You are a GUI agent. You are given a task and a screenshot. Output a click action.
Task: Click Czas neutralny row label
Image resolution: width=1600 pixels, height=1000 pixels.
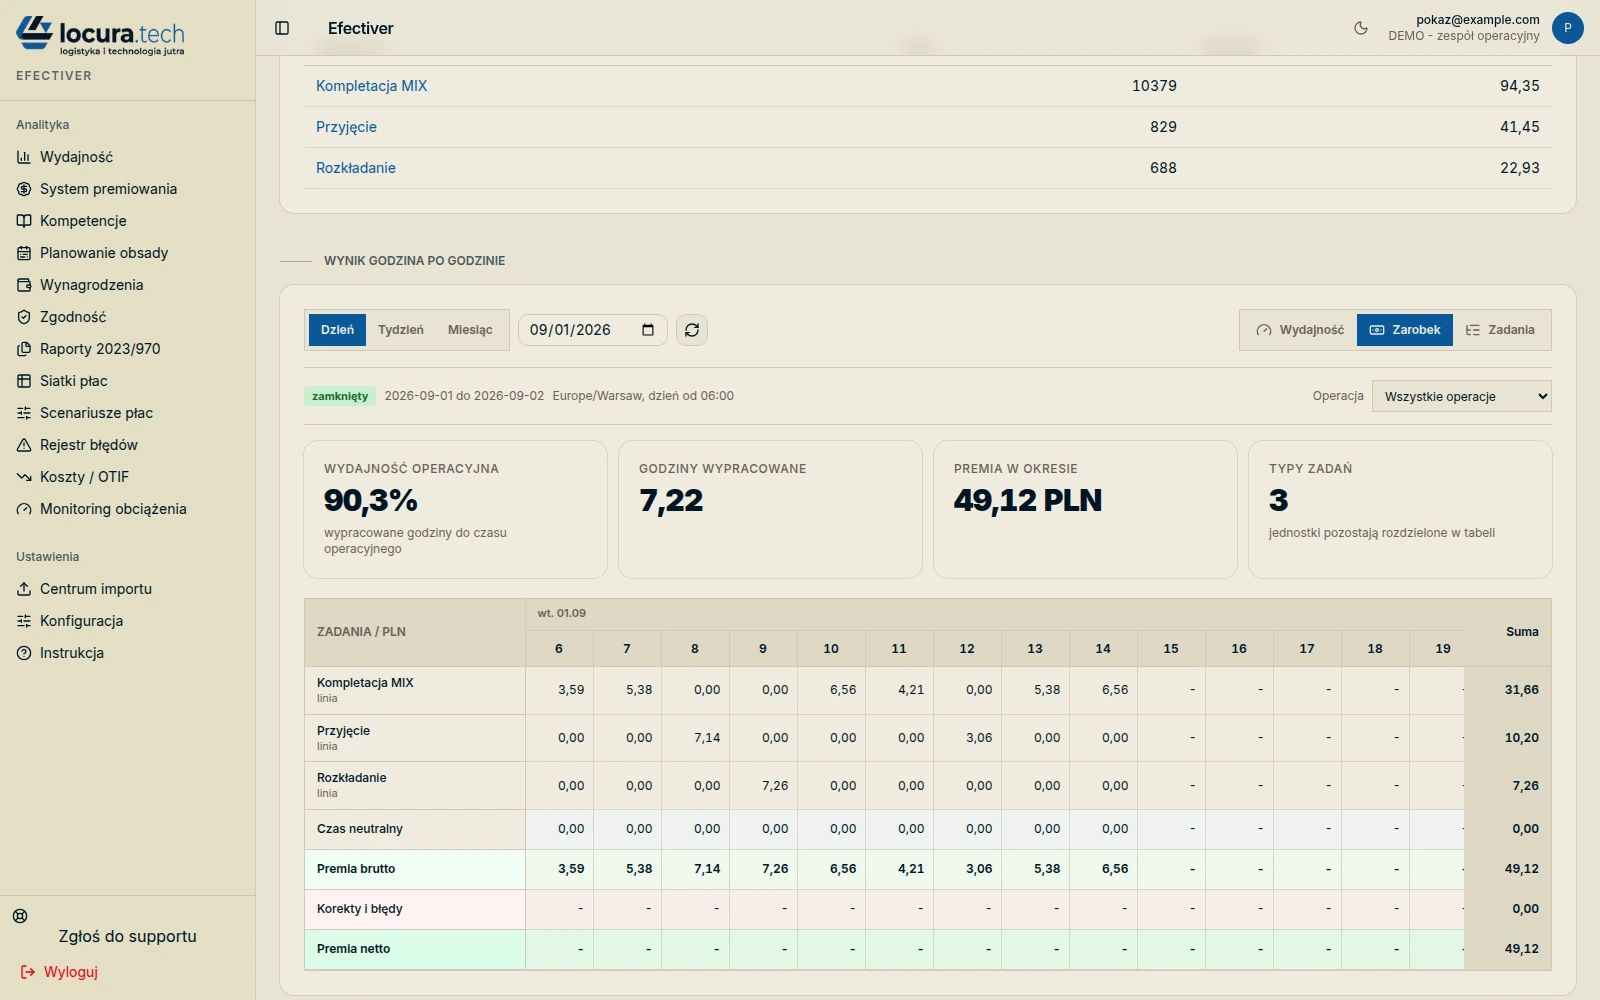coord(360,829)
